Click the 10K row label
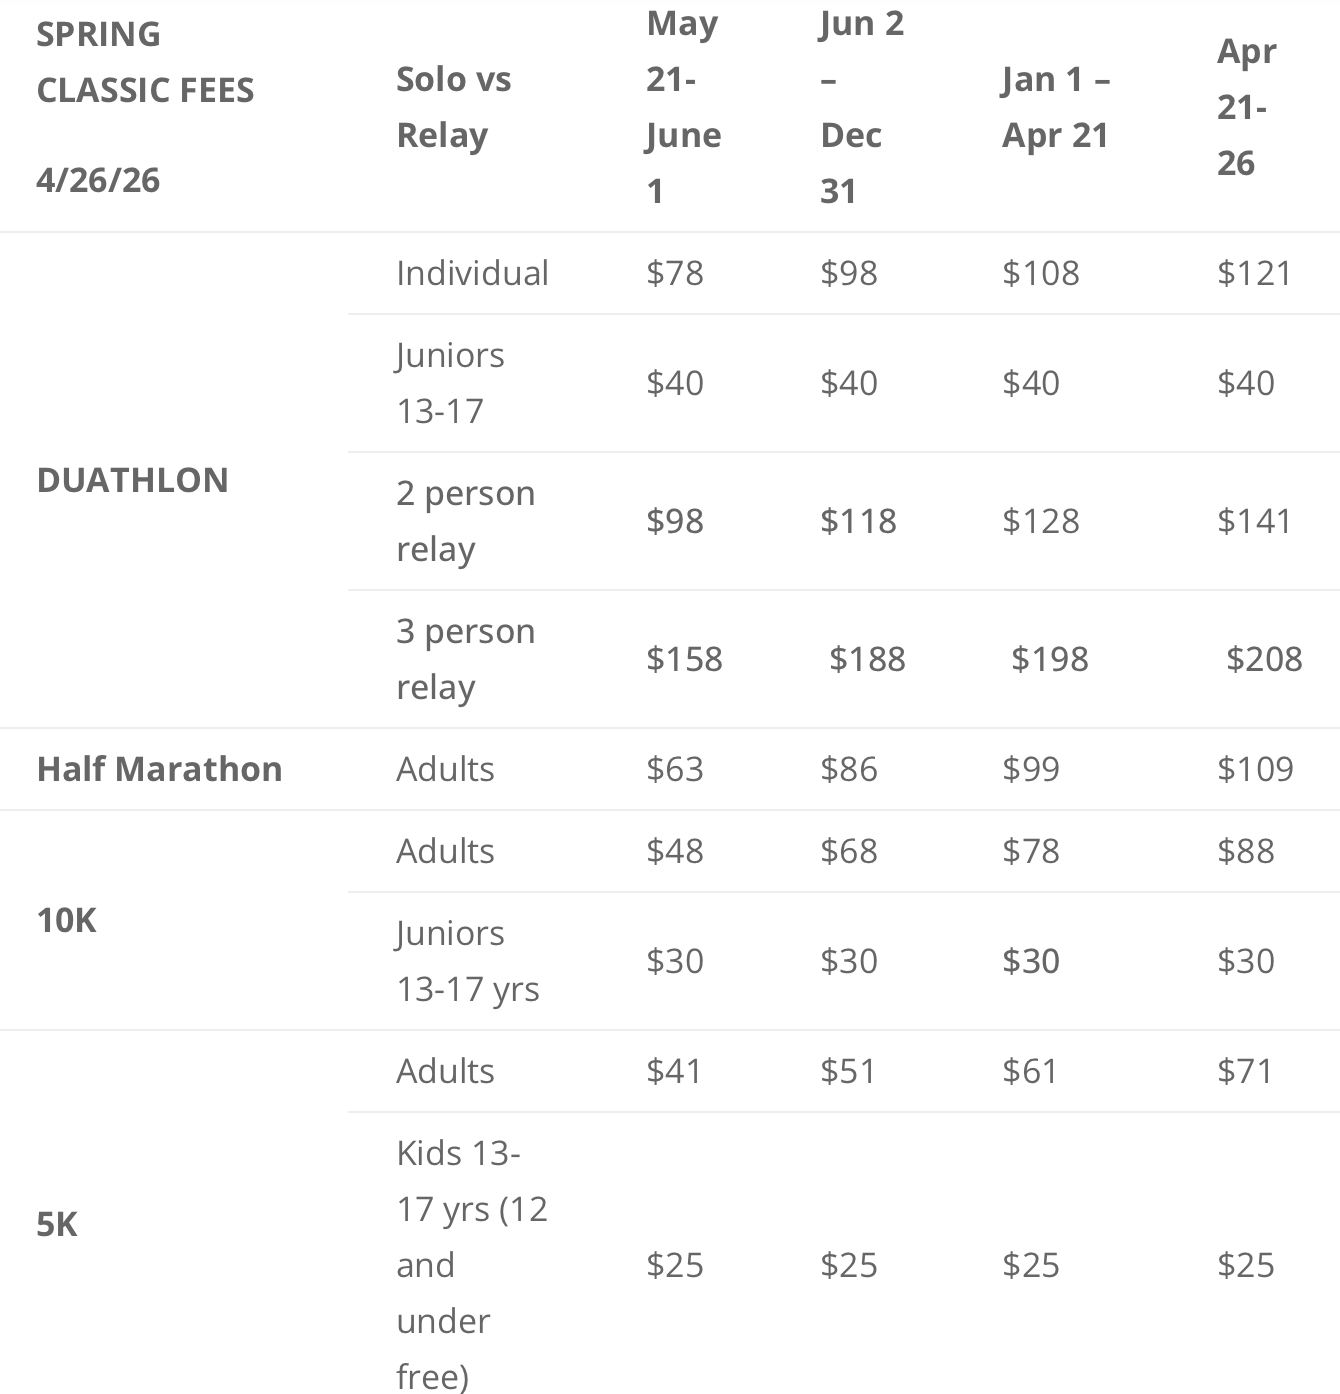Viewport: 1340px width, 1394px height. pyautogui.click(x=66, y=920)
